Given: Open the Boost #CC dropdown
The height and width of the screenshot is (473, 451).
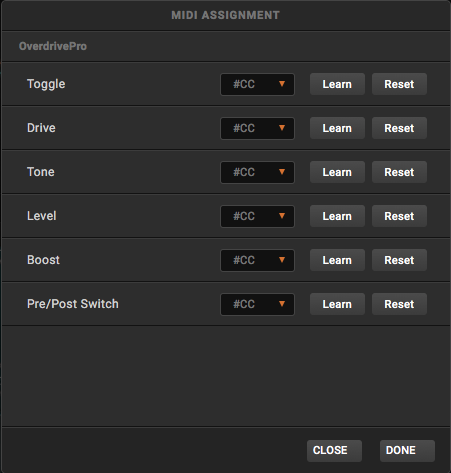Looking at the screenshot, I should (x=257, y=260).
